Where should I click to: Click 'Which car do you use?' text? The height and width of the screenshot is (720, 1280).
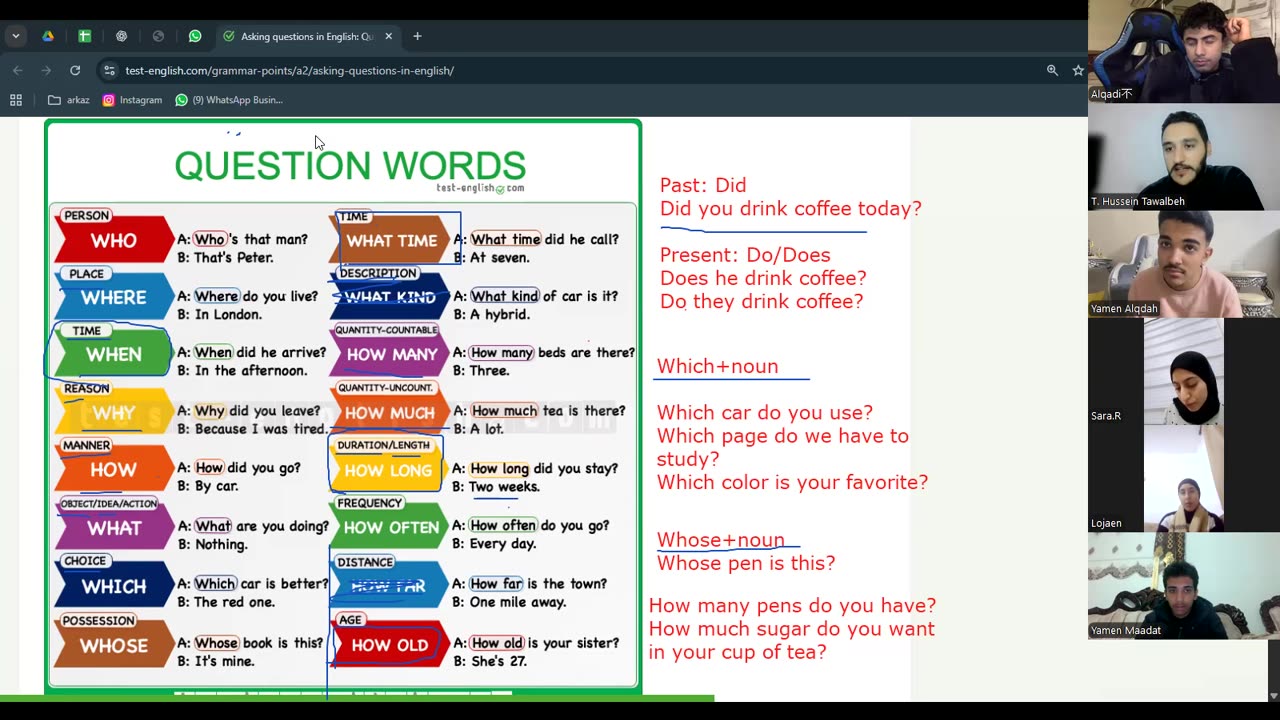pyautogui.click(x=765, y=412)
